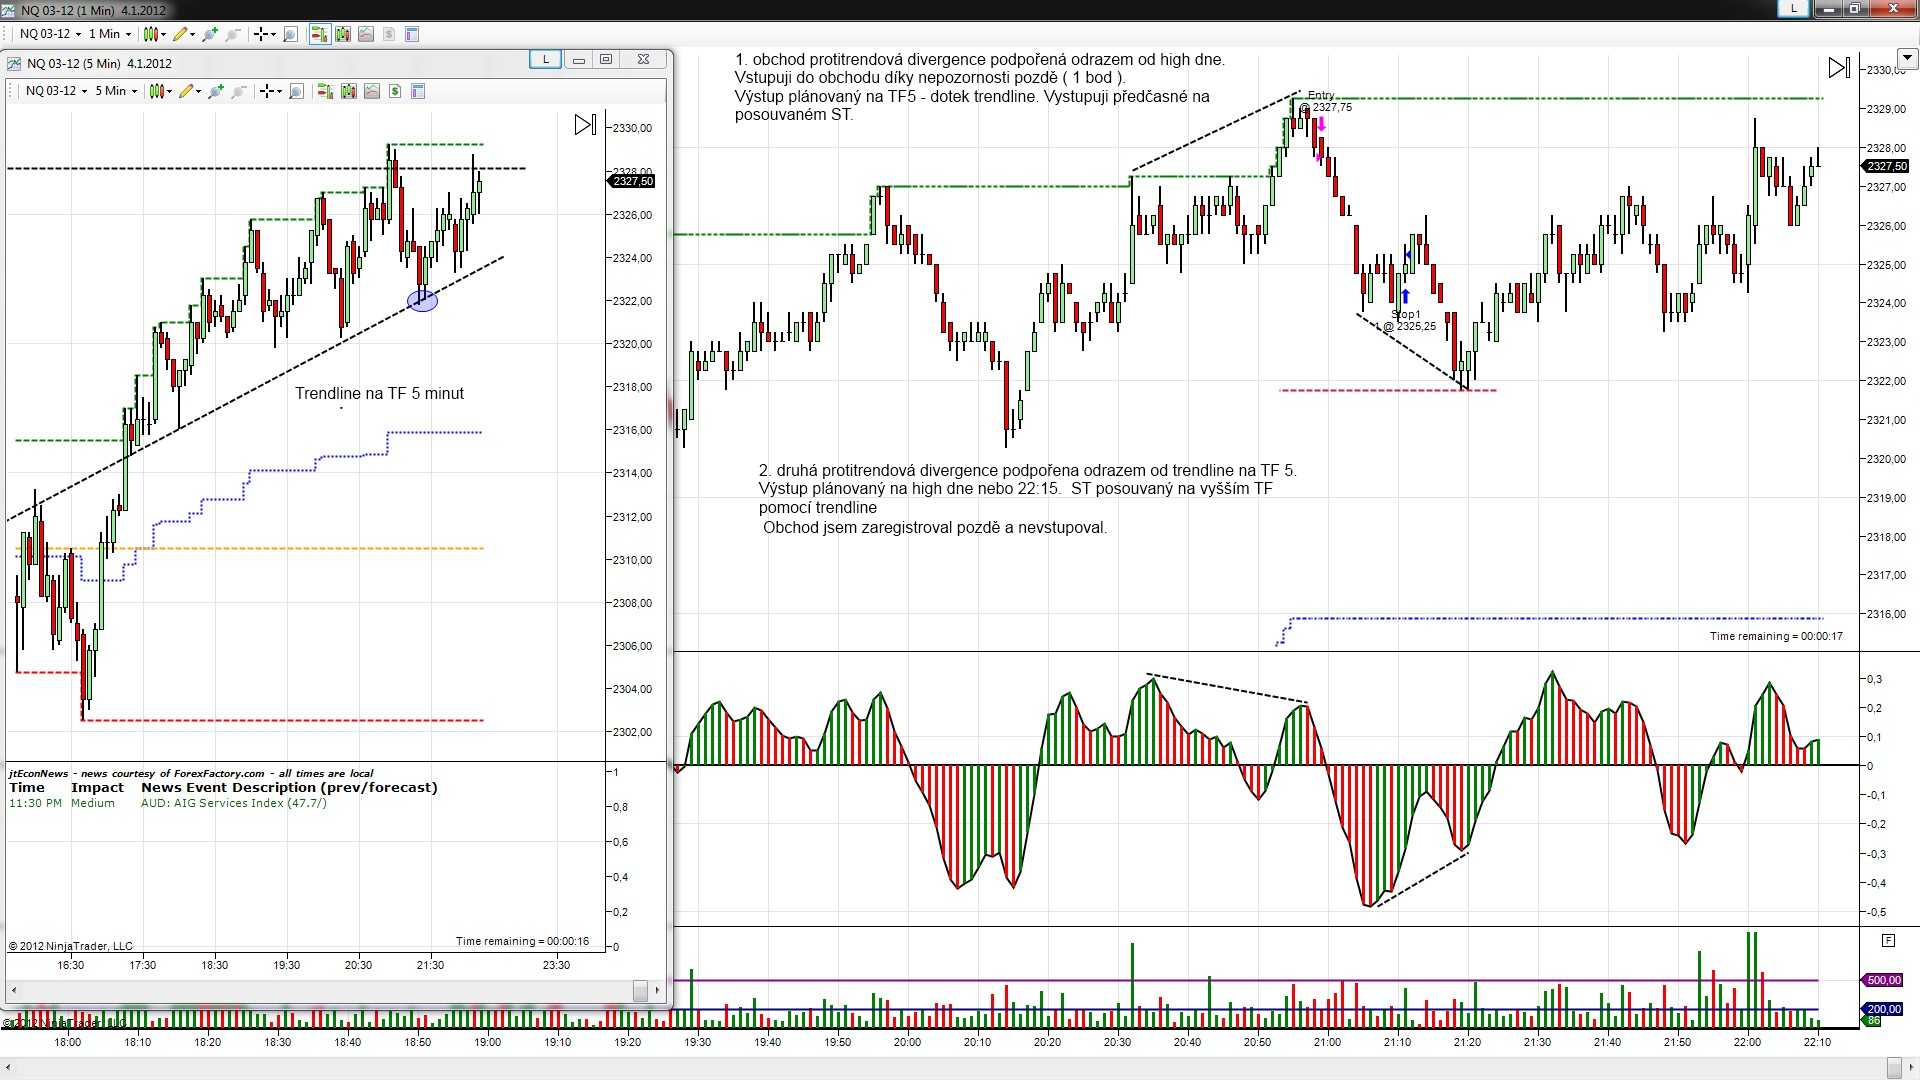Image resolution: width=1920 pixels, height=1080 pixels.
Task: Click the main chart bottom scrollbar thumb
Action: click(x=1893, y=1067)
